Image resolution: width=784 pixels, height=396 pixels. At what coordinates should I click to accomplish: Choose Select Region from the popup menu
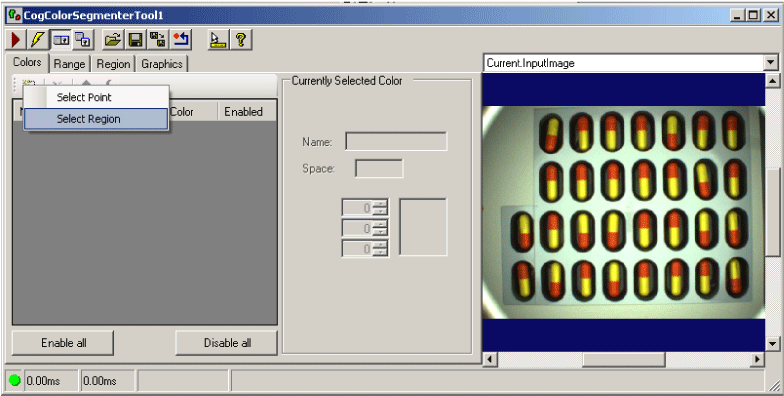click(96, 119)
